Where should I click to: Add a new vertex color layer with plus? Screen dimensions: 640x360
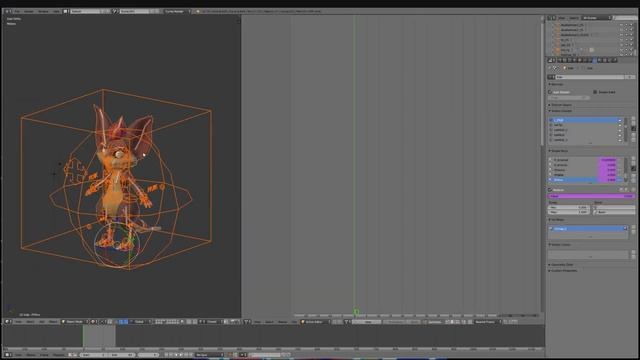click(633, 252)
